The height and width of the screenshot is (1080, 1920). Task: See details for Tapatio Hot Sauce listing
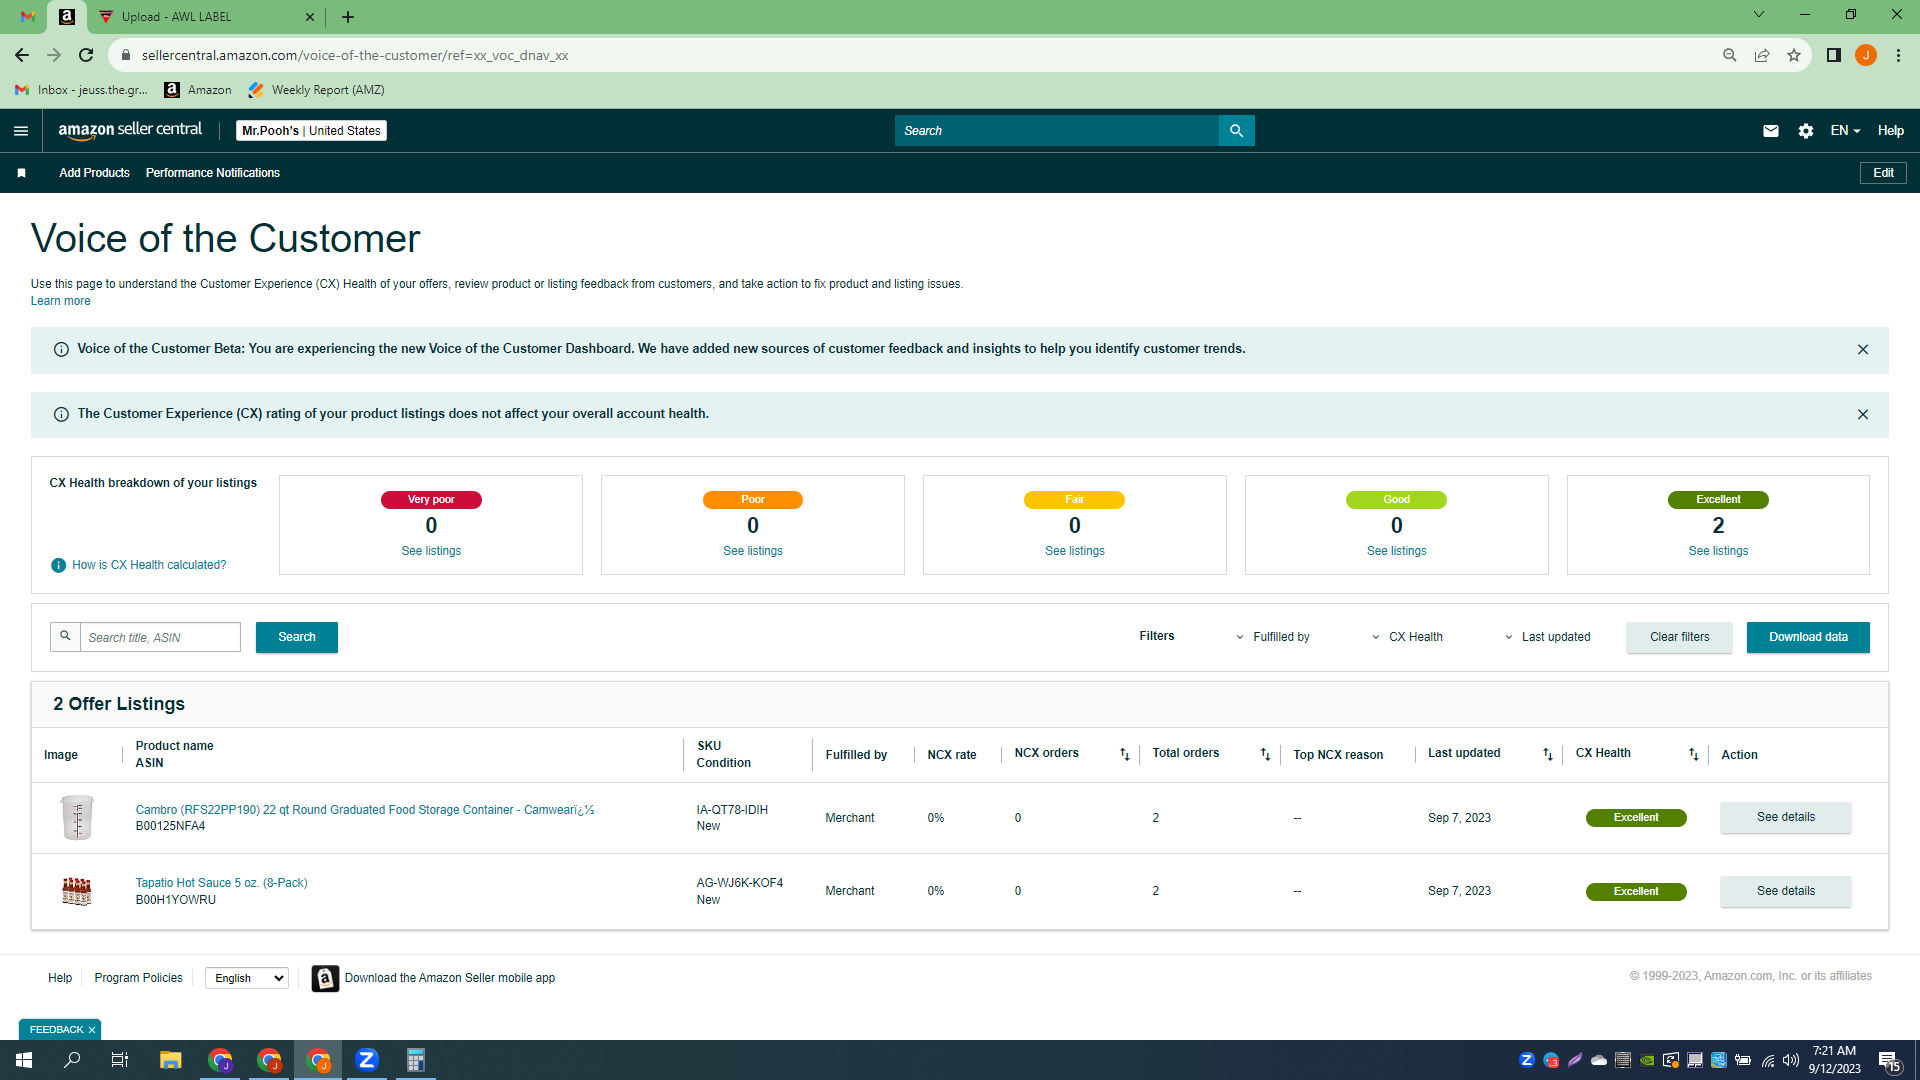pos(1786,892)
